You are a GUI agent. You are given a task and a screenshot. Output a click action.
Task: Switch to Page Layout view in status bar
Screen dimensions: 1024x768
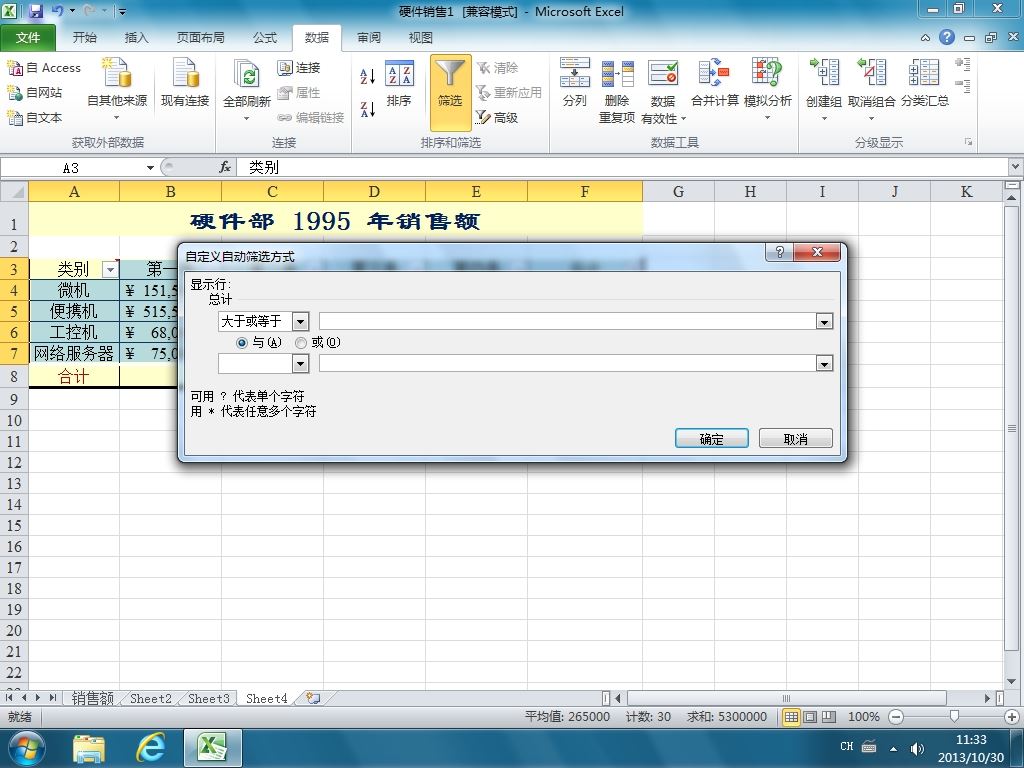pos(810,716)
